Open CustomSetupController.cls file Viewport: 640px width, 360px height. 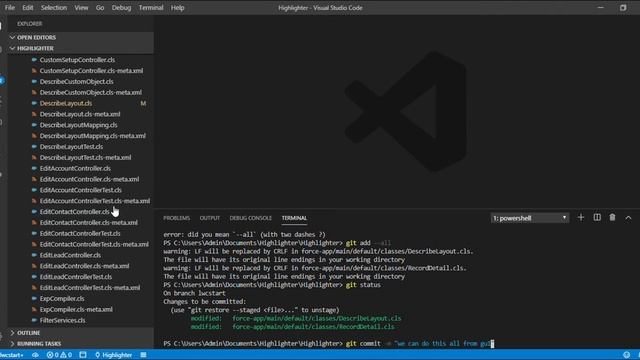coord(77,60)
